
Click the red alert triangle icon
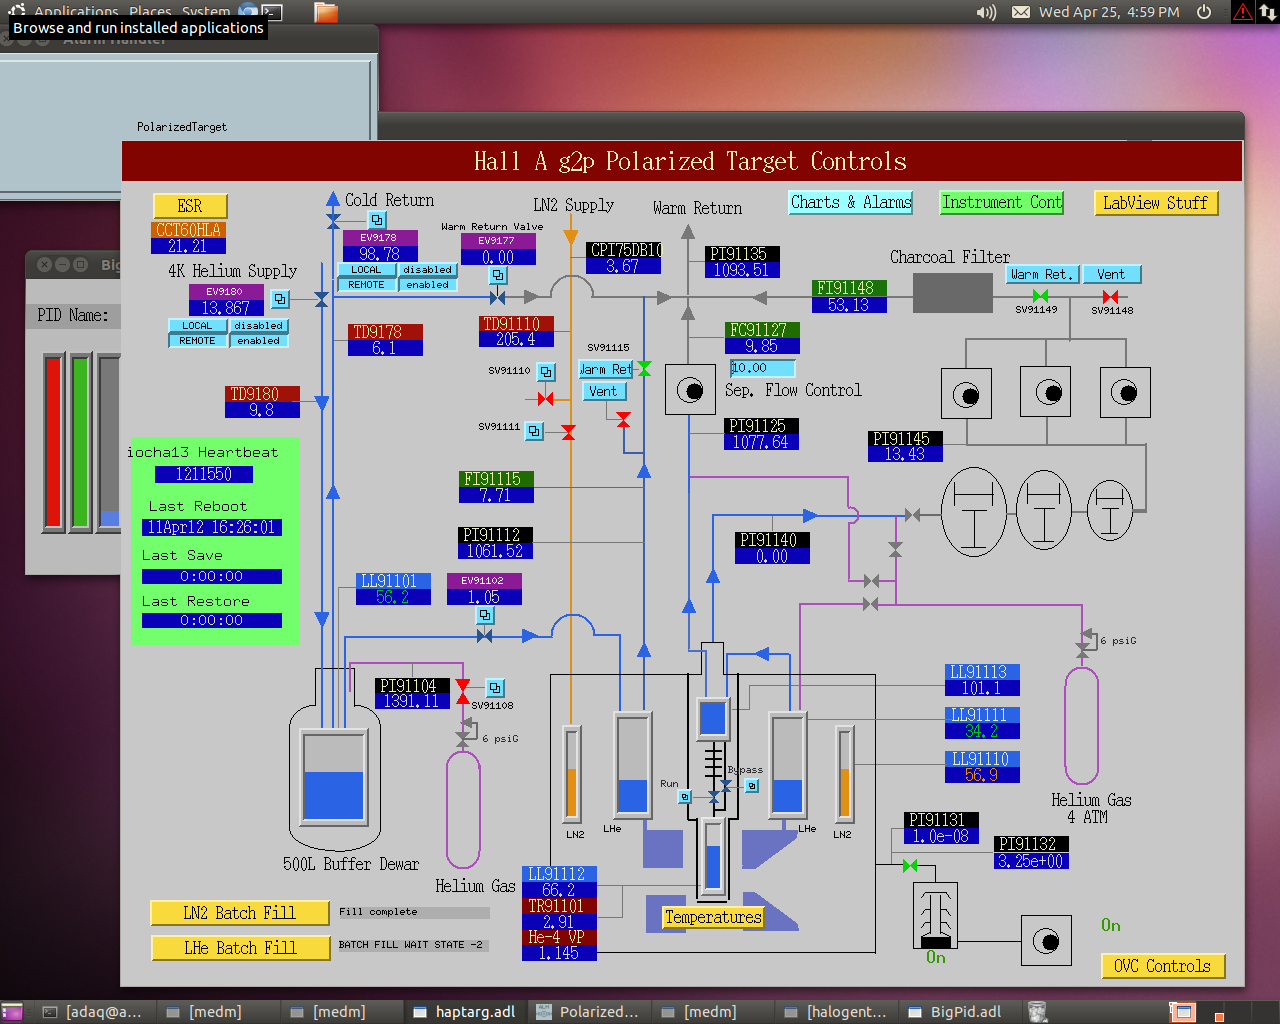coord(1243,12)
